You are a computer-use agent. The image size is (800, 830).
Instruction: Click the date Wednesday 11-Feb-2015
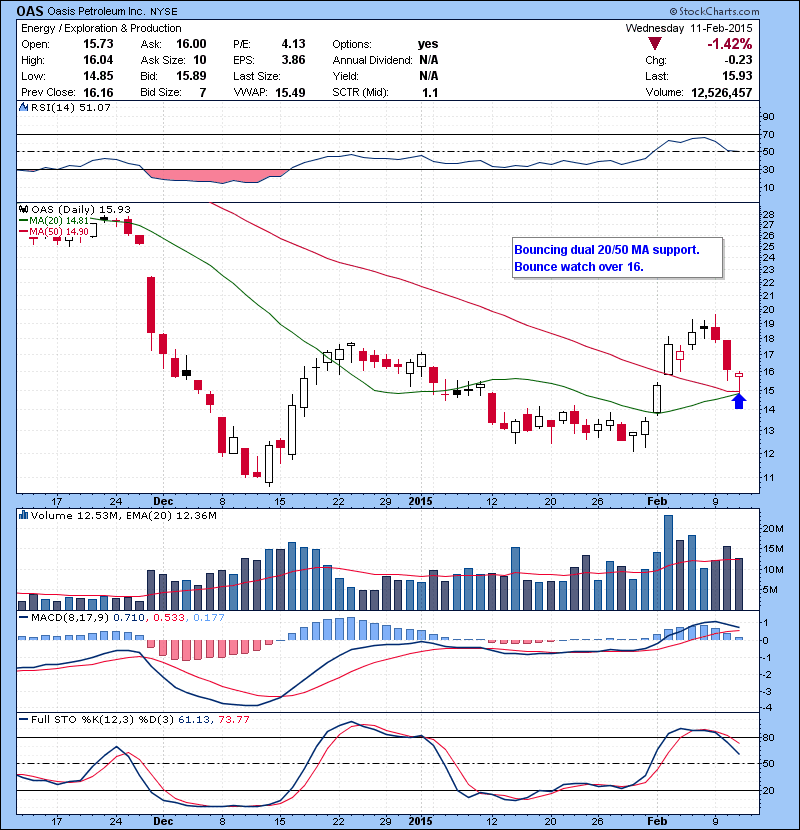point(689,28)
